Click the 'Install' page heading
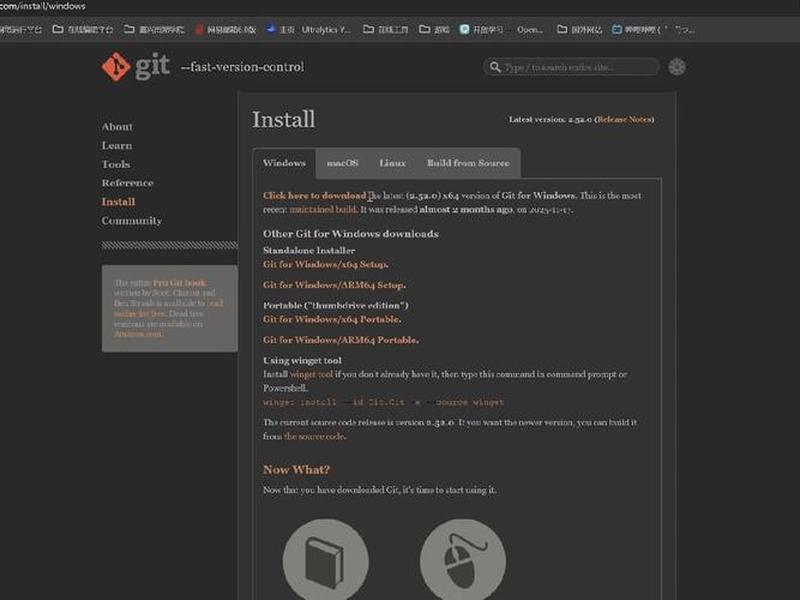 284,119
